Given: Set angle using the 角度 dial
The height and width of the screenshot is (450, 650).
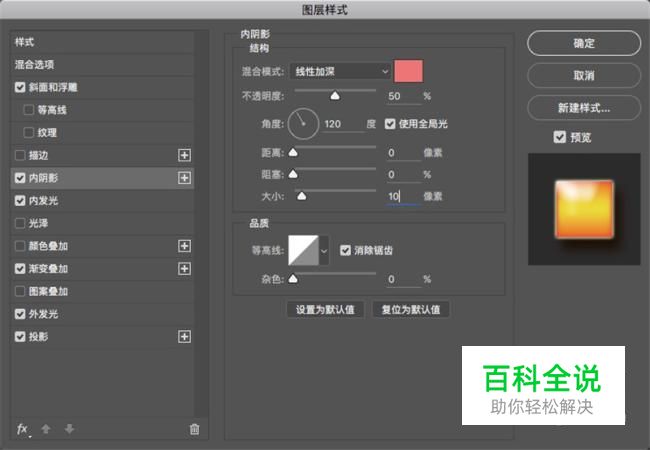Looking at the screenshot, I should point(303,124).
